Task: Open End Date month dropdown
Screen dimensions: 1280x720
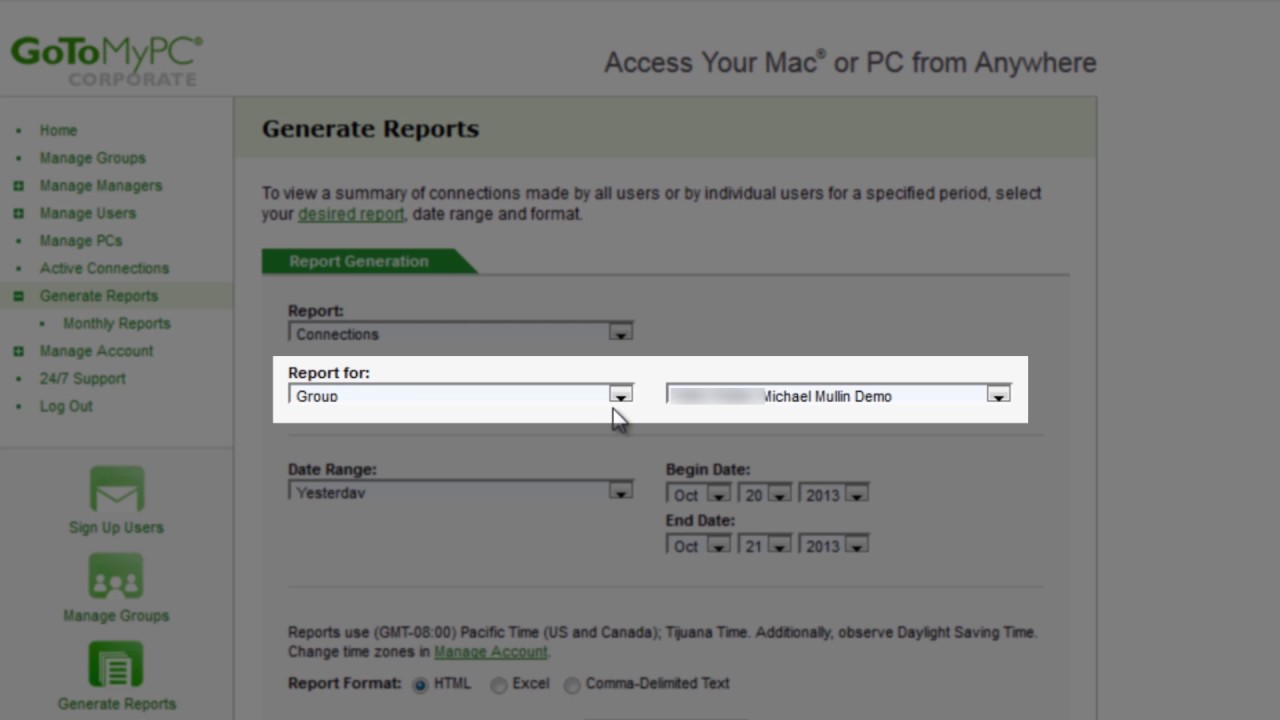Action: pos(698,545)
